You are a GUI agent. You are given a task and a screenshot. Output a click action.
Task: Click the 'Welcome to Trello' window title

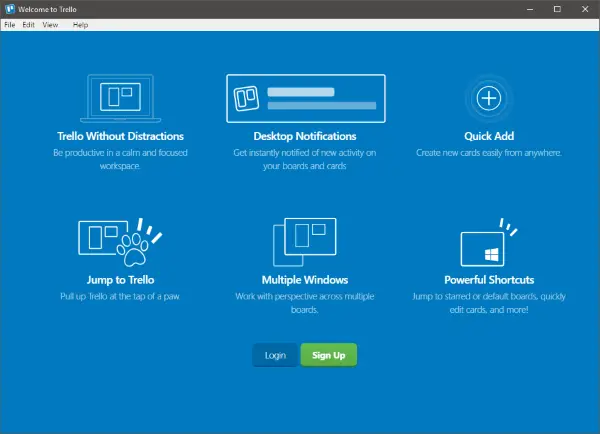47,9
